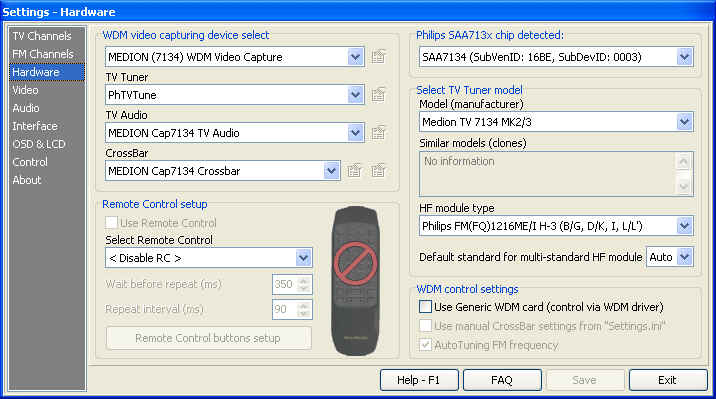Expand HF module type dropdown

click(x=684, y=226)
